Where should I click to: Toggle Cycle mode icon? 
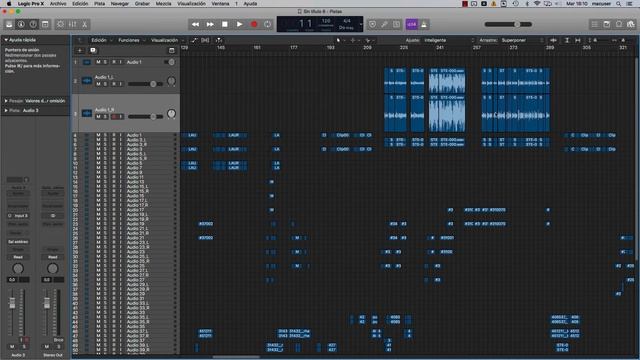(x=268, y=24)
